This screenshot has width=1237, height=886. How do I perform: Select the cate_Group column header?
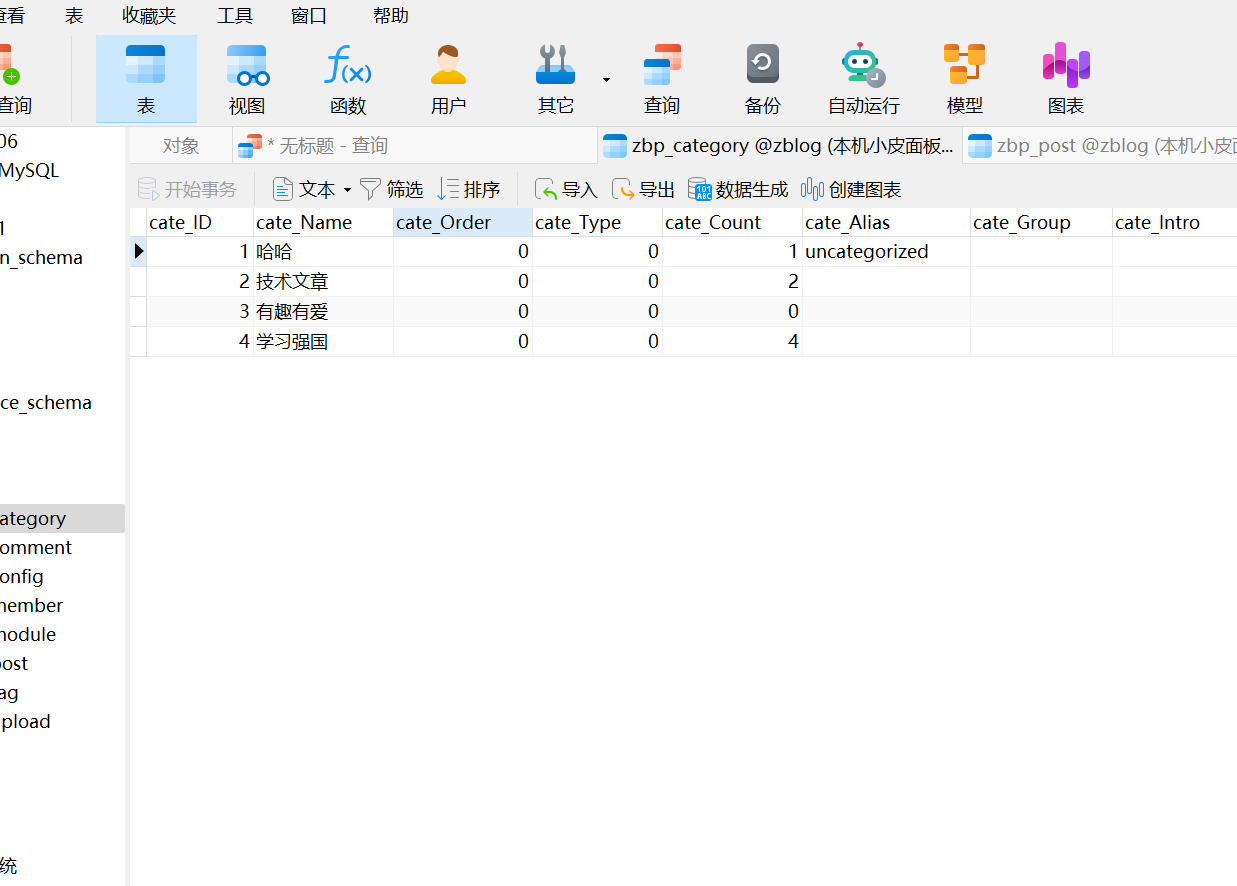coord(1041,222)
